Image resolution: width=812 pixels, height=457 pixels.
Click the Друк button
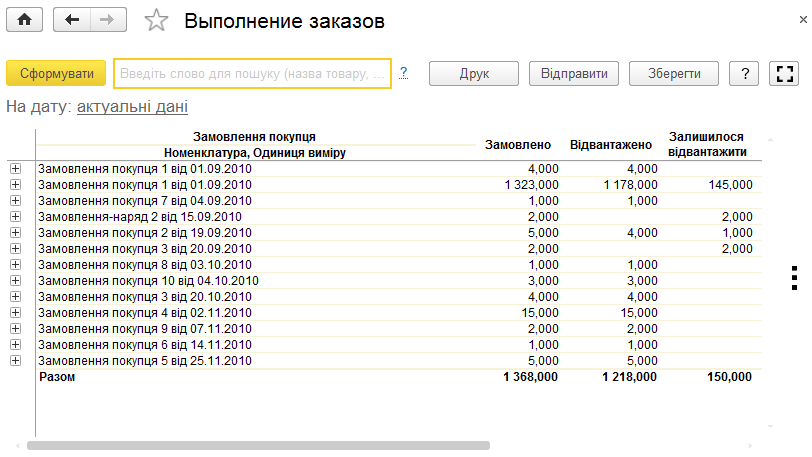point(474,74)
